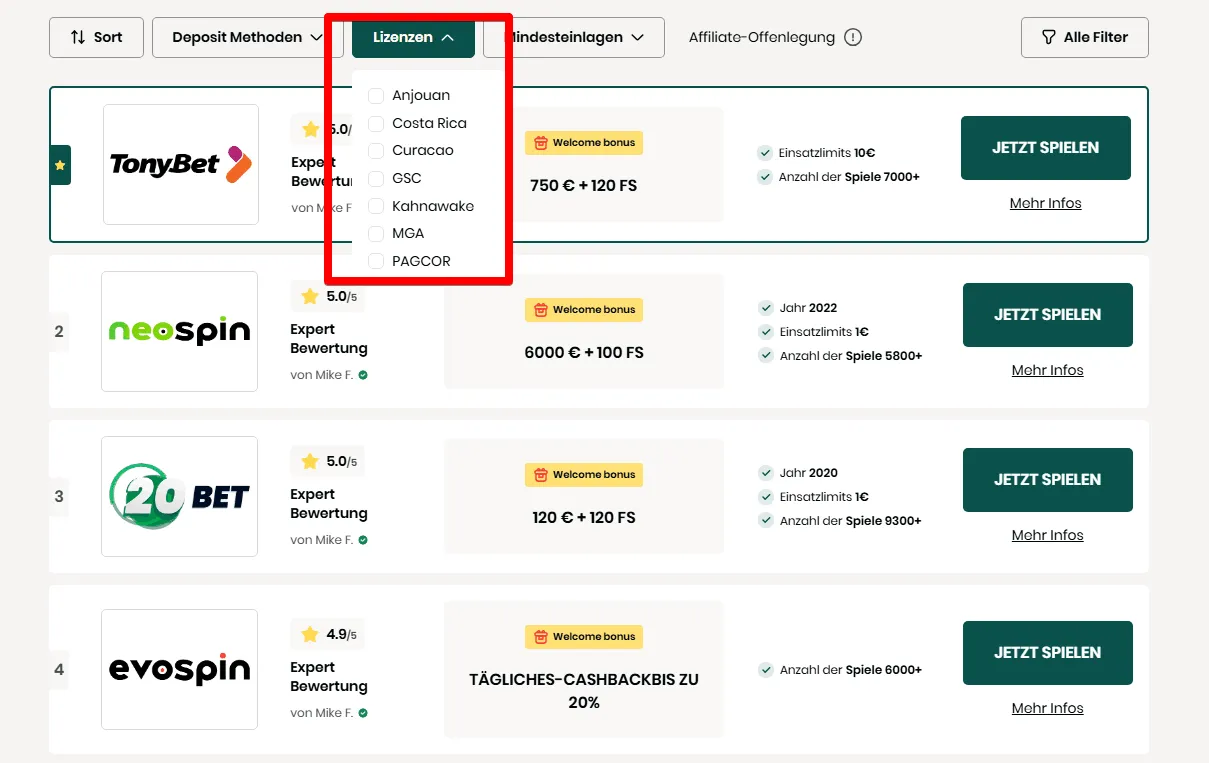Click JETZT SPIELEN for TonyBet
The height and width of the screenshot is (763, 1209).
tap(1046, 148)
